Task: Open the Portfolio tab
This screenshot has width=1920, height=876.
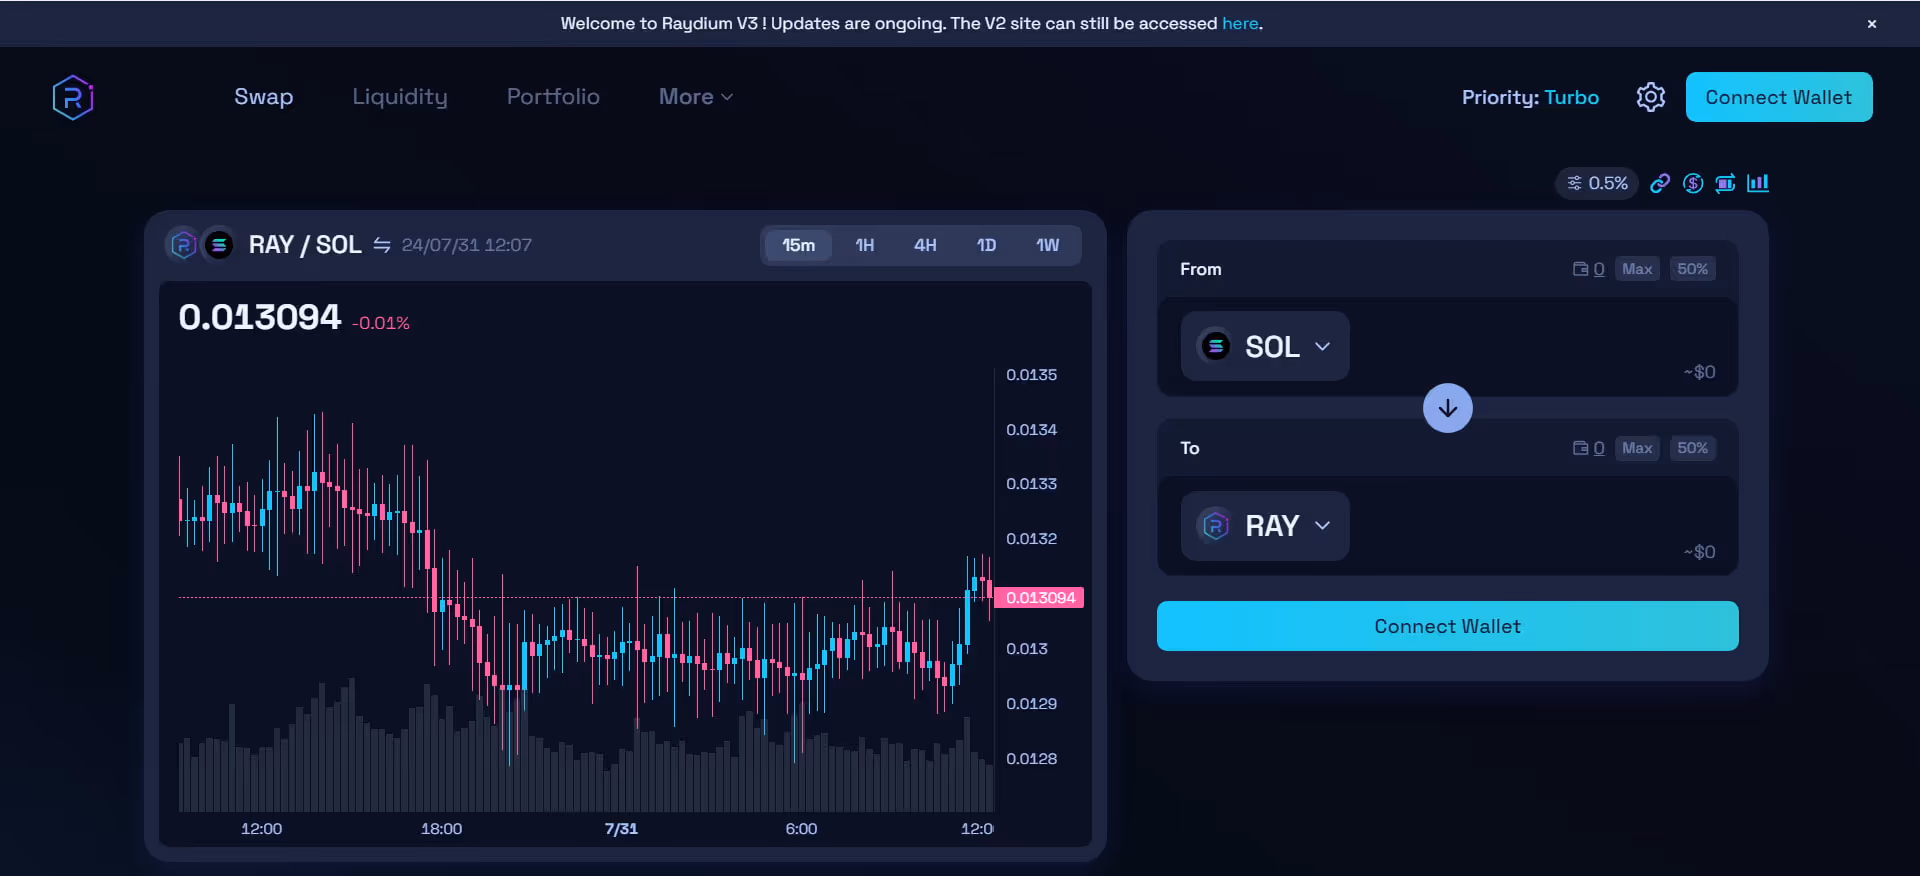Action: tap(553, 97)
